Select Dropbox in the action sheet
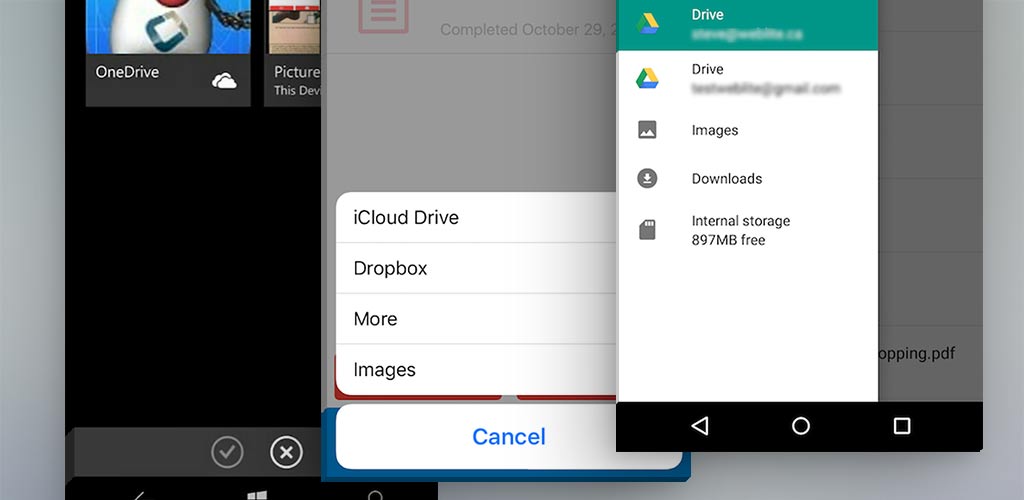 [x=475, y=268]
